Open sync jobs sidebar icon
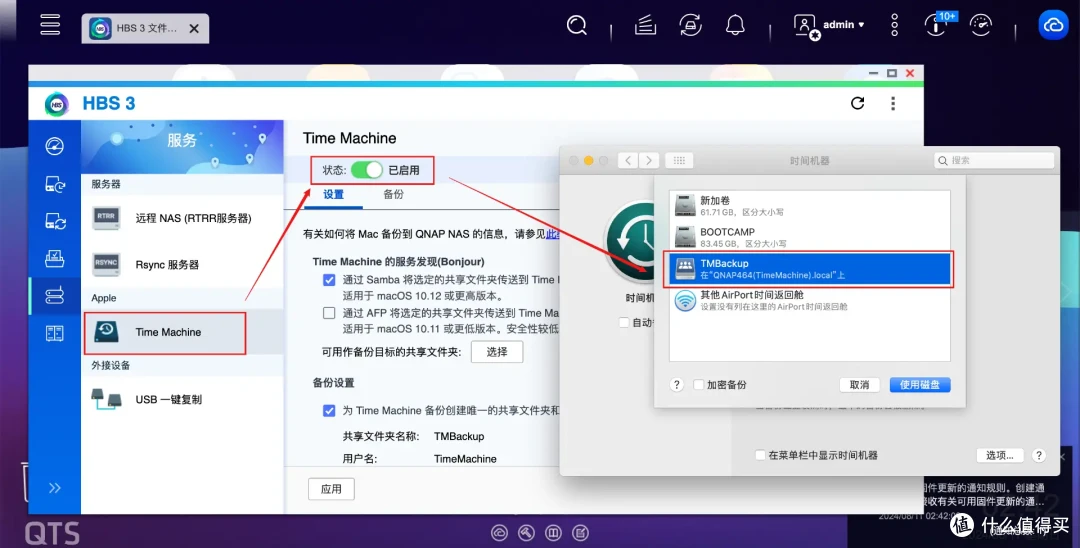 pos(54,221)
